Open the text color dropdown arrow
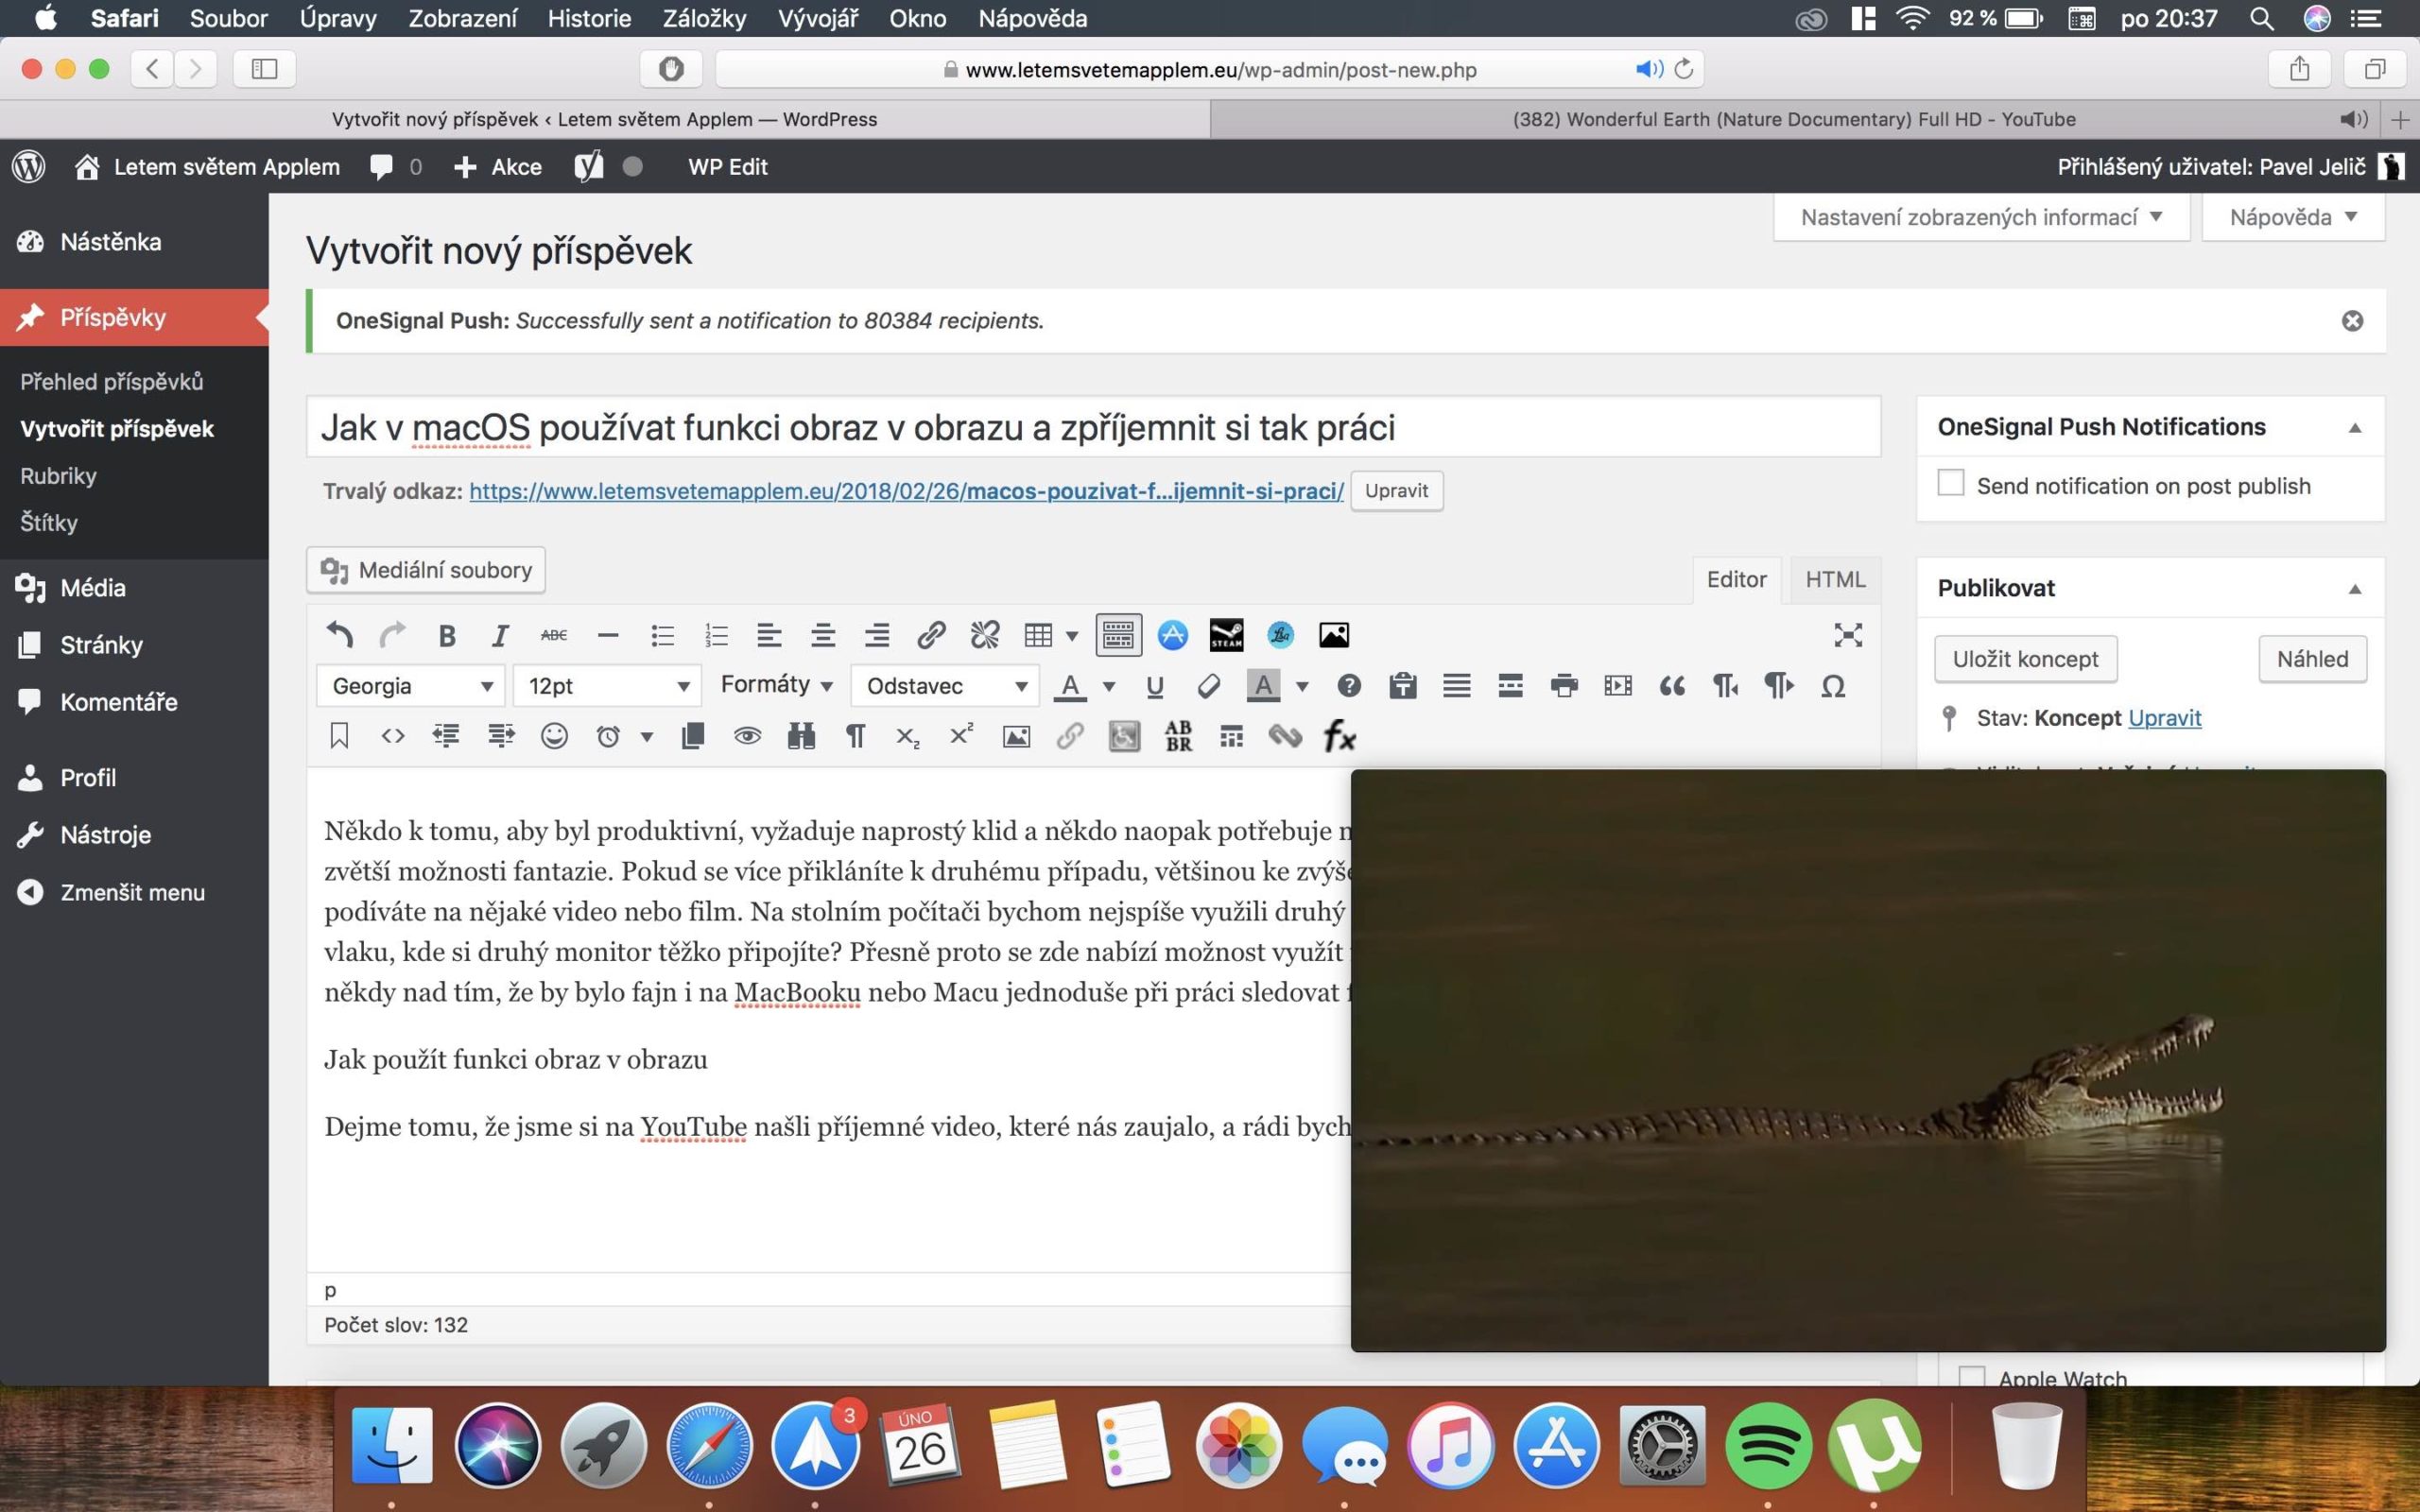Image resolution: width=2420 pixels, height=1512 pixels. click(1109, 686)
